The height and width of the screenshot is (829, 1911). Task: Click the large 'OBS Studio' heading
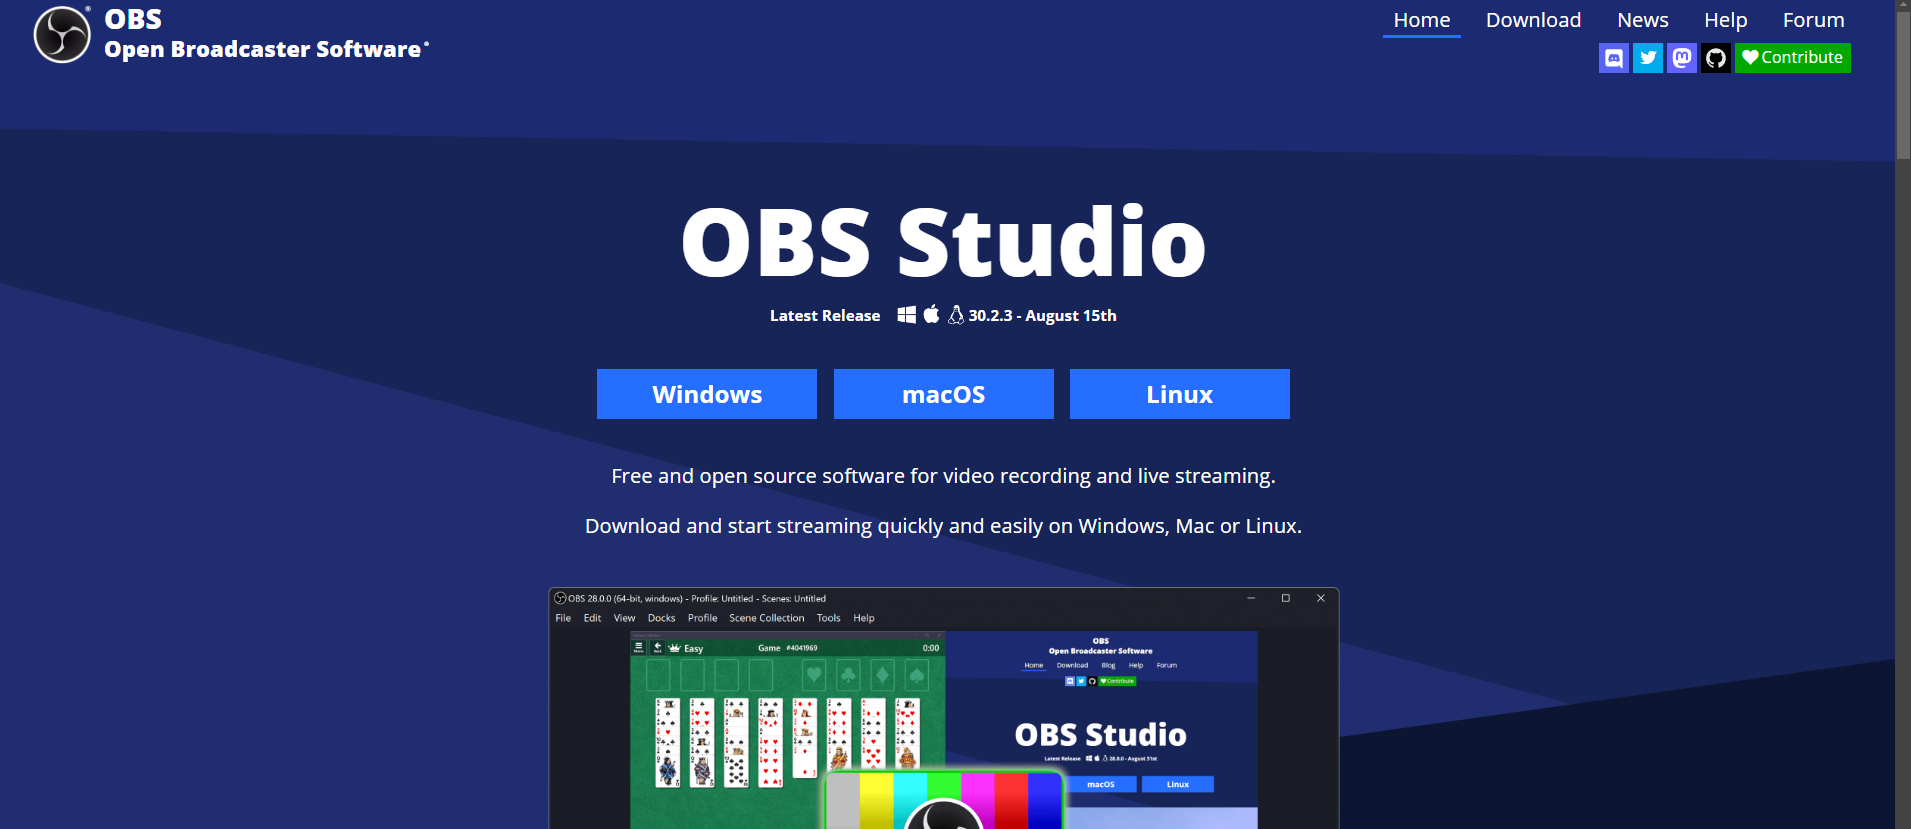(944, 242)
